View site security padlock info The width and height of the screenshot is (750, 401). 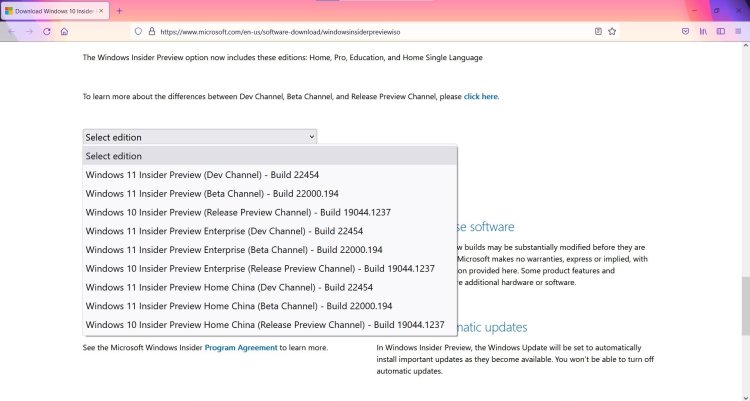[x=152, y=32]
